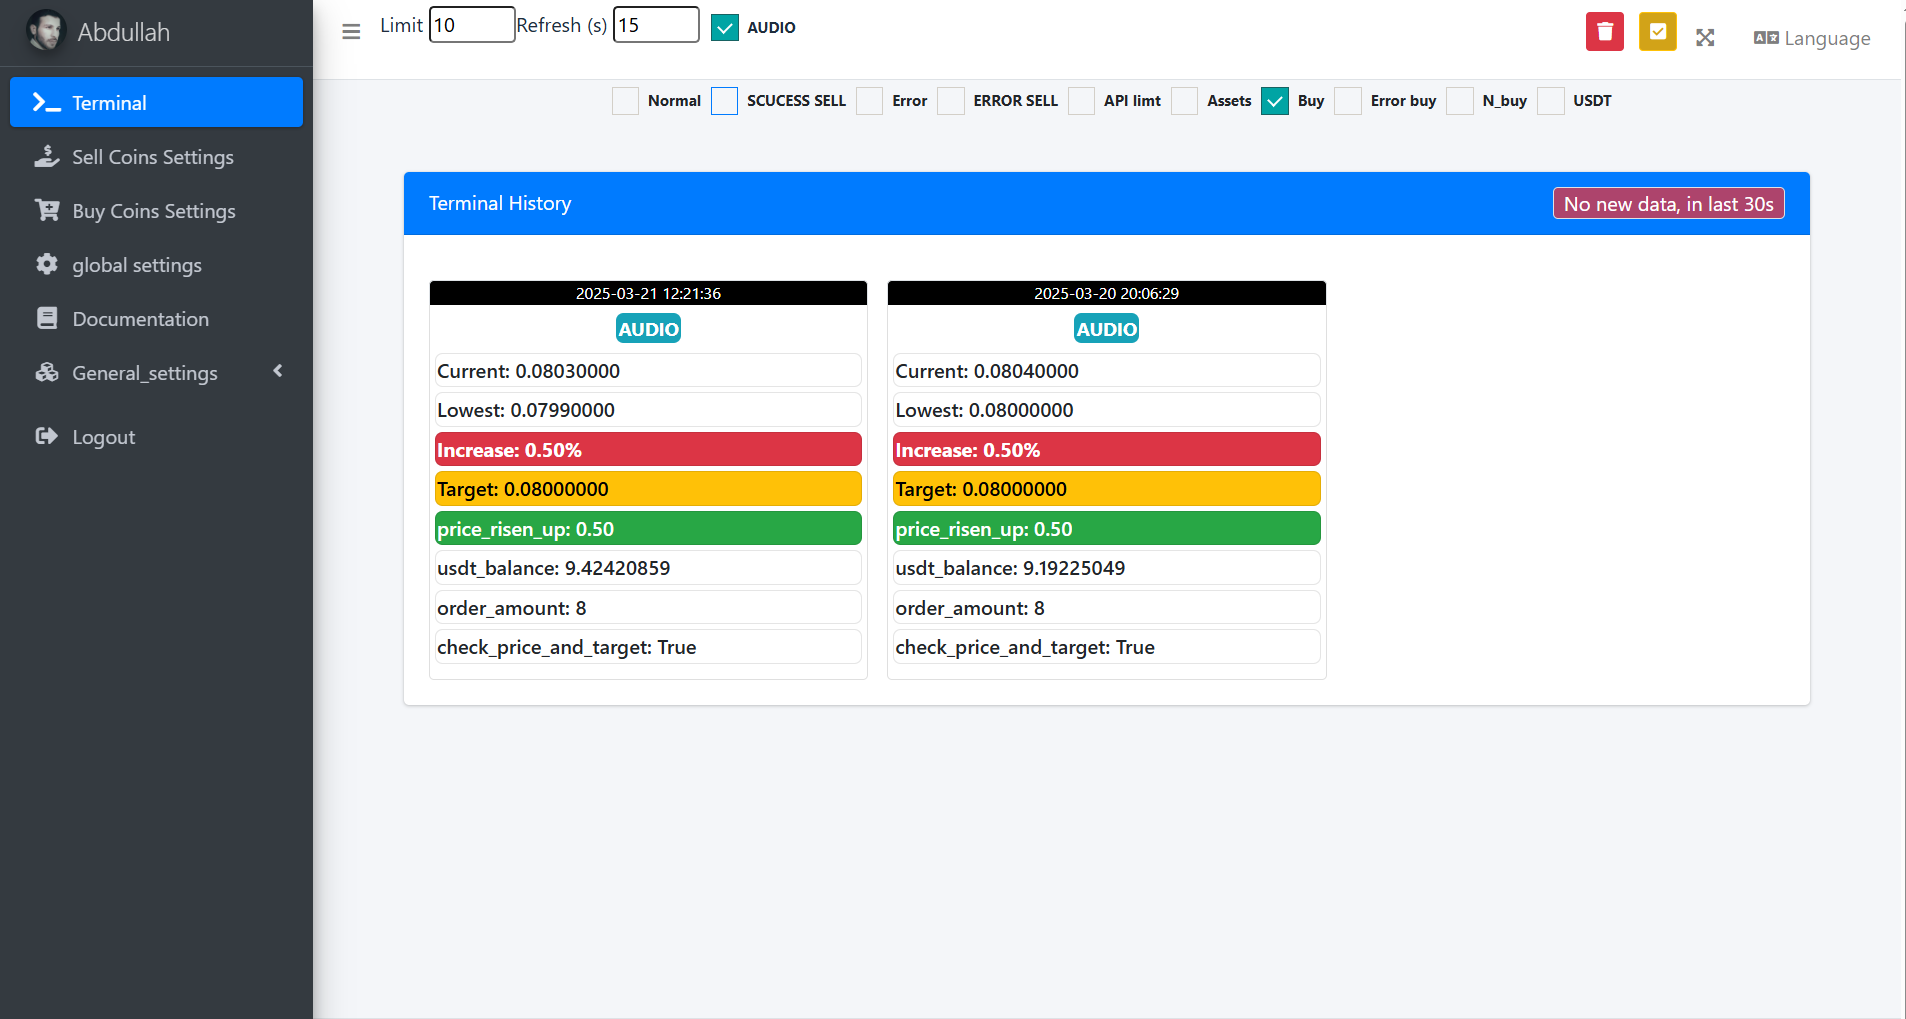1906x1019 pixels.
Task: Open fullscreen mode via the expand arrows icon
Action: click(1705, 37)
